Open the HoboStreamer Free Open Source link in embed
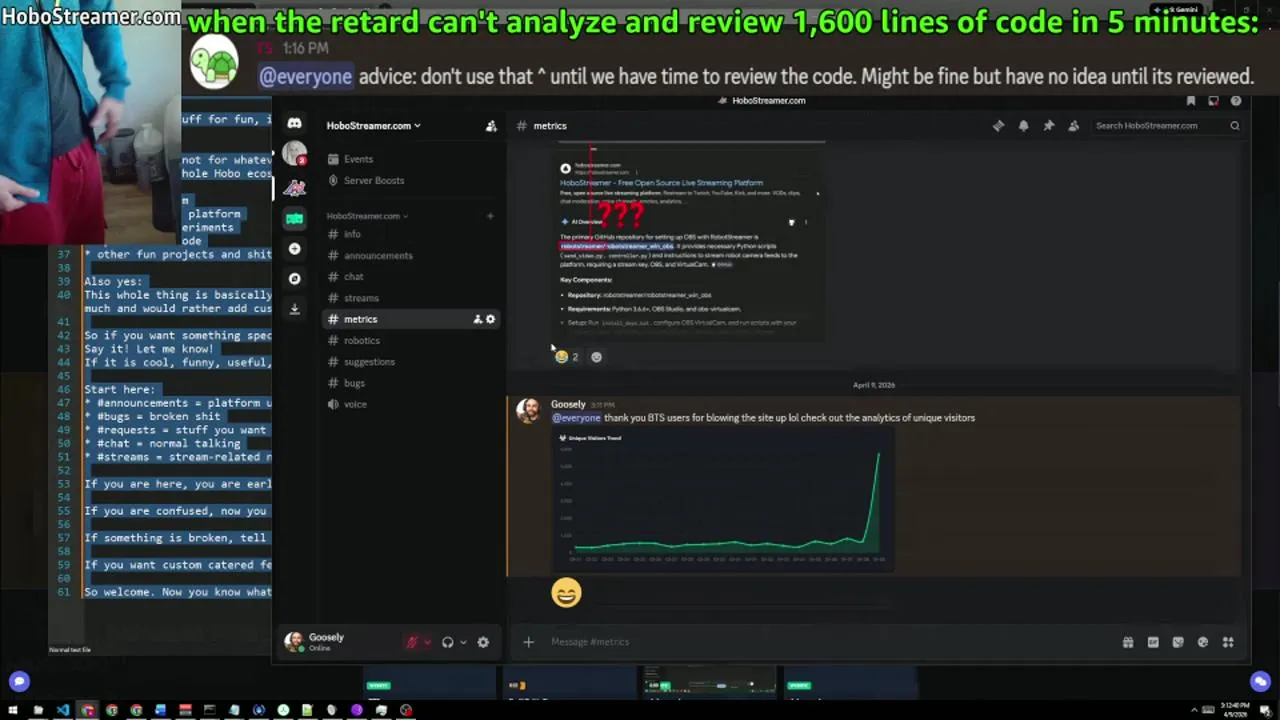The width and height of the screenshot is (1280, 720). click(661, 183)
